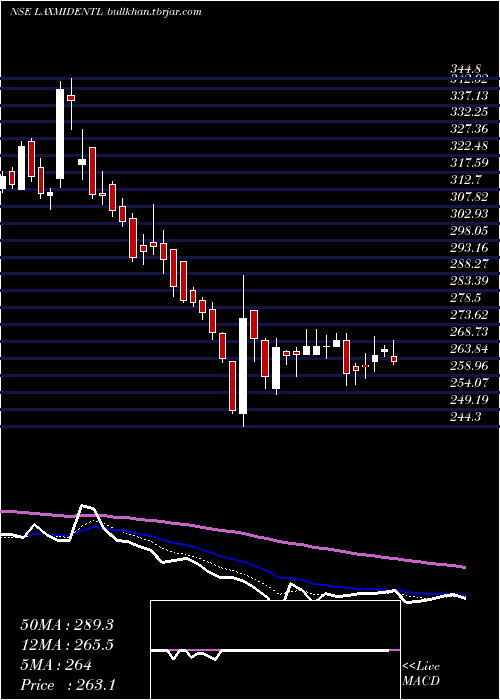The image size is (500, 700).
Task: Click the 50MA : 289.3 readout
Action: click(67, 625)
